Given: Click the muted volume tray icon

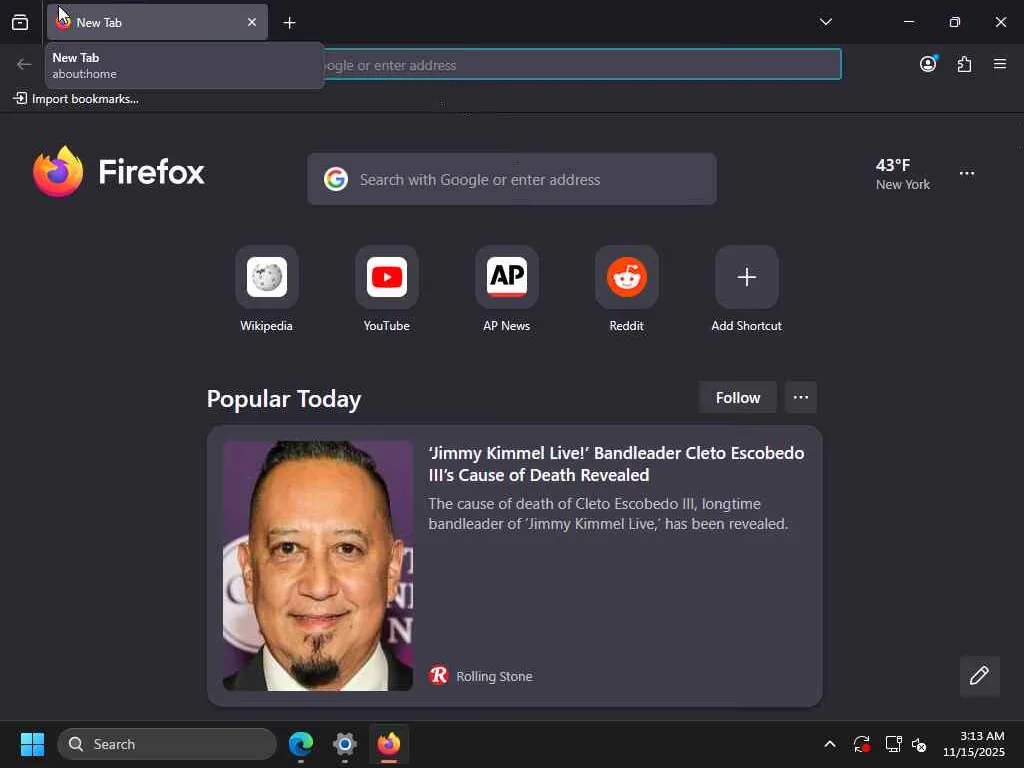Looking at the screenshot, I should click(920, 744).
